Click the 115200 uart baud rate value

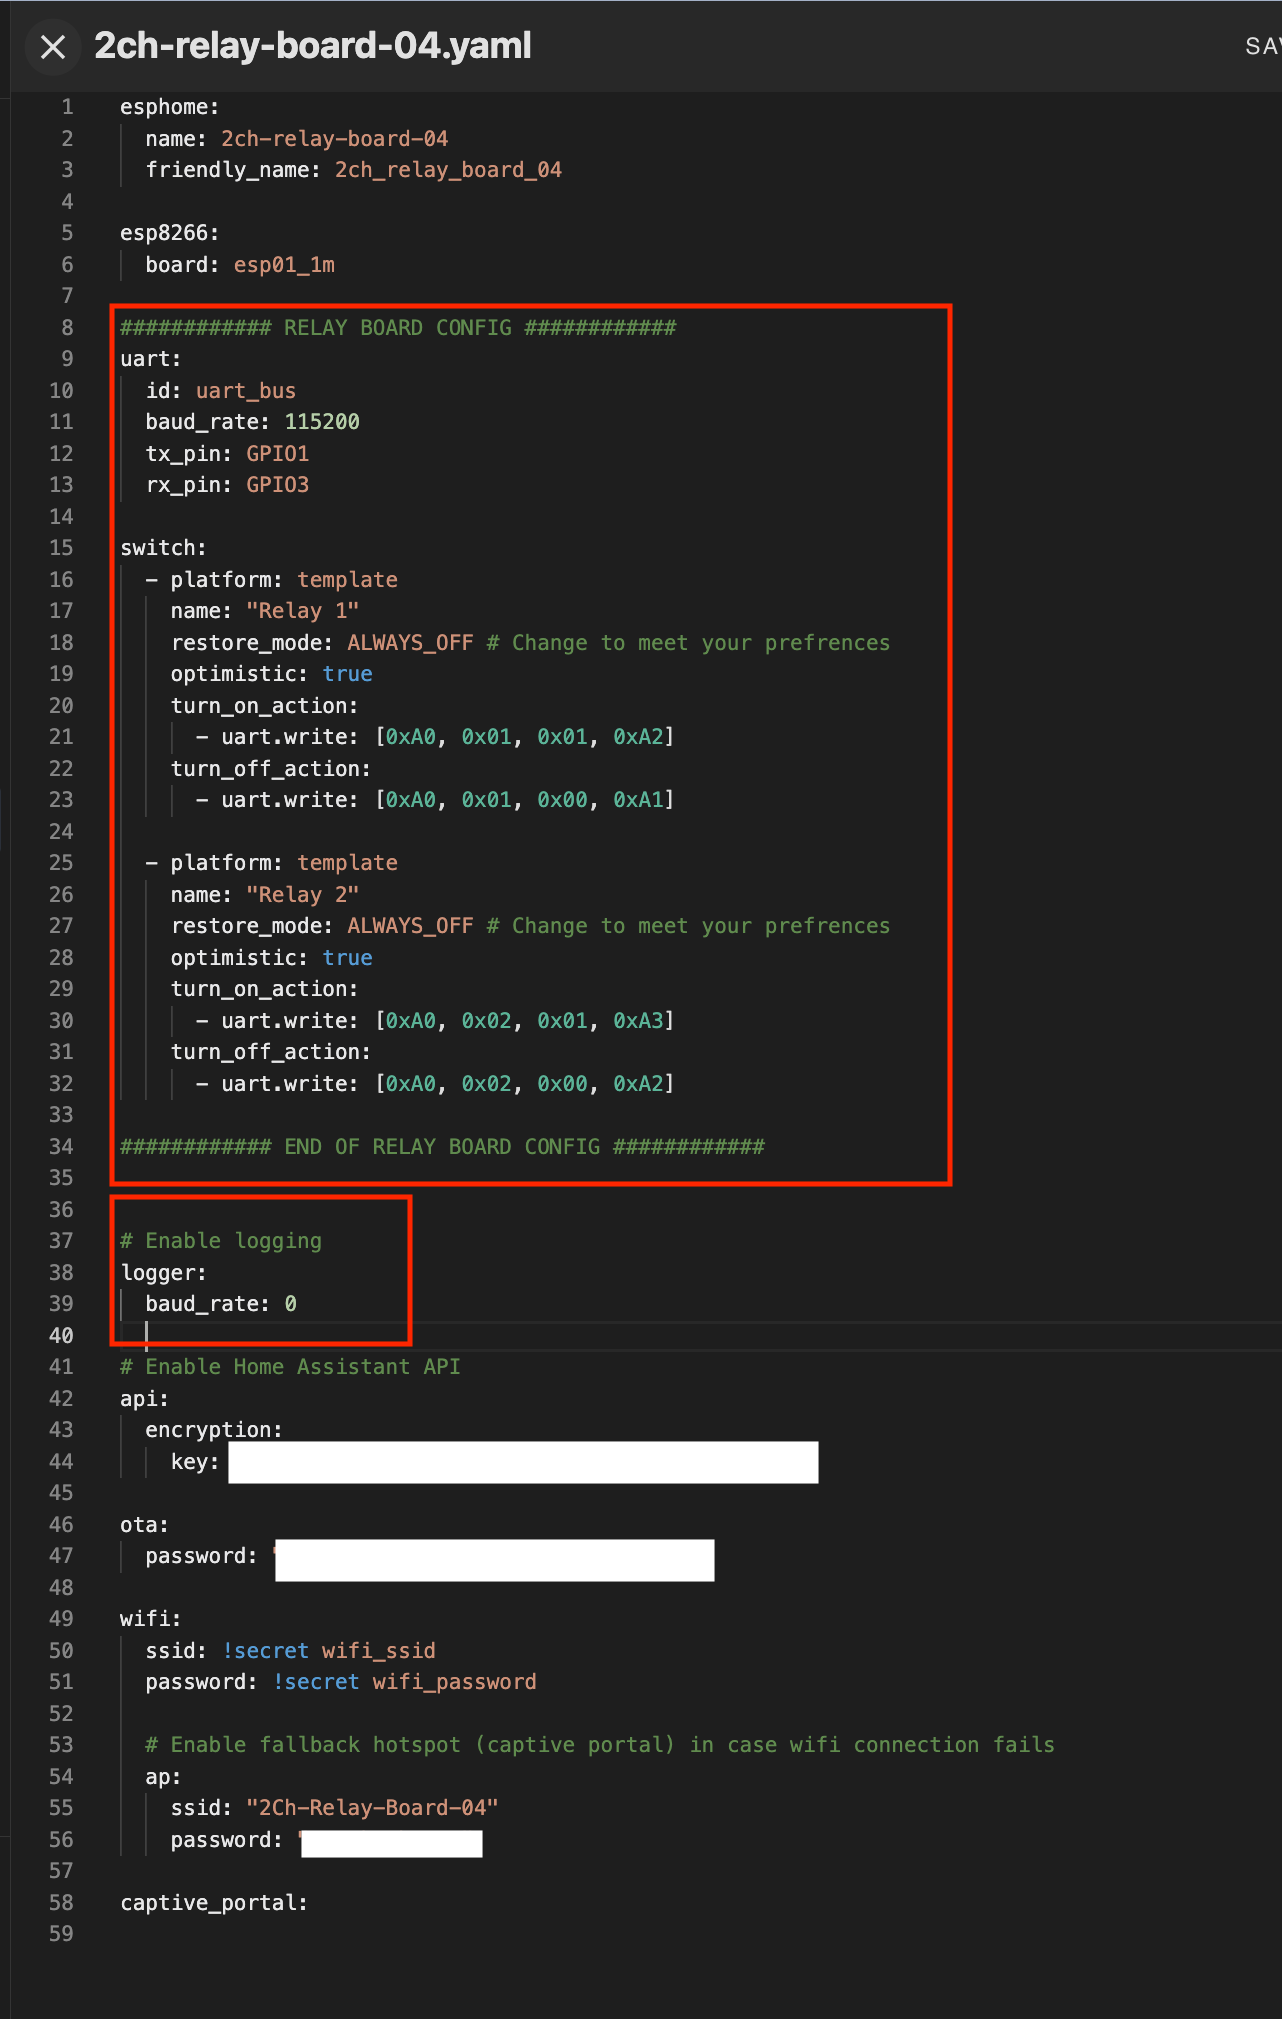pyautogui.click(x=321, y=422)
